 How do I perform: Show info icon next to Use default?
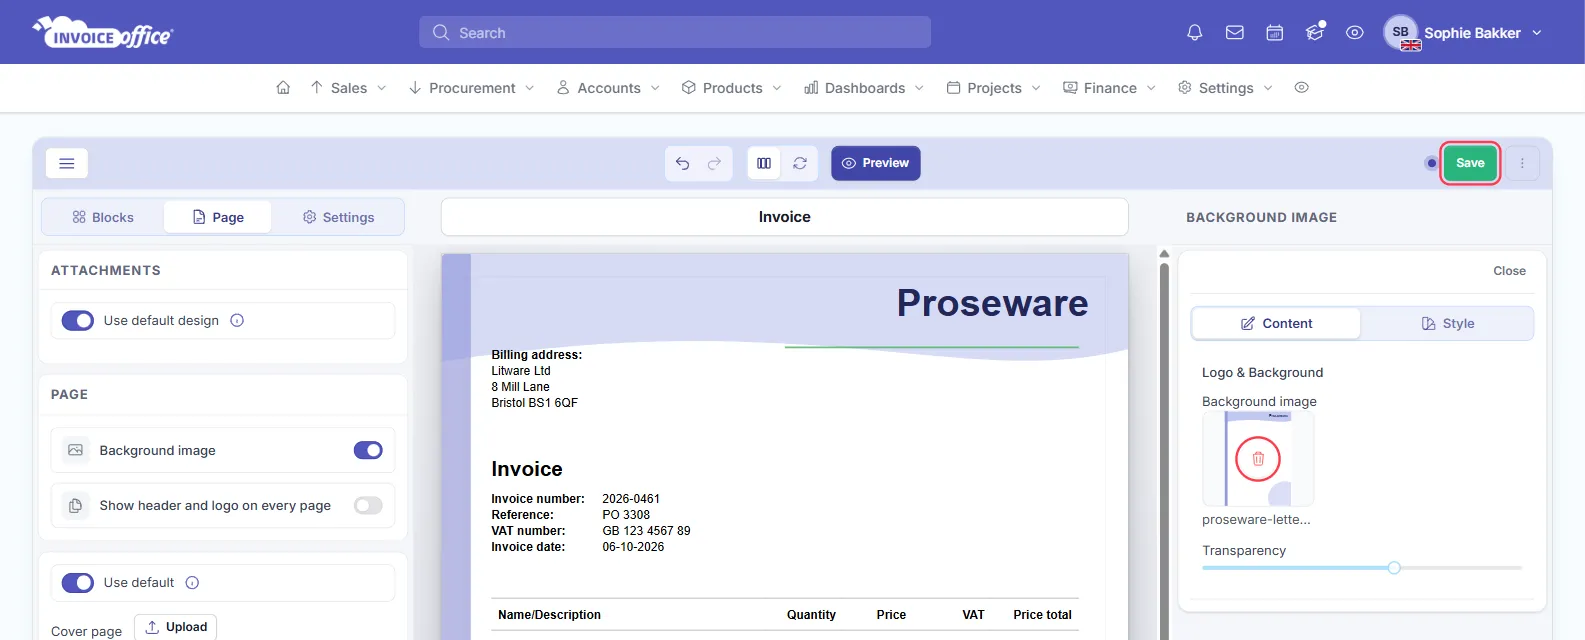192,583
